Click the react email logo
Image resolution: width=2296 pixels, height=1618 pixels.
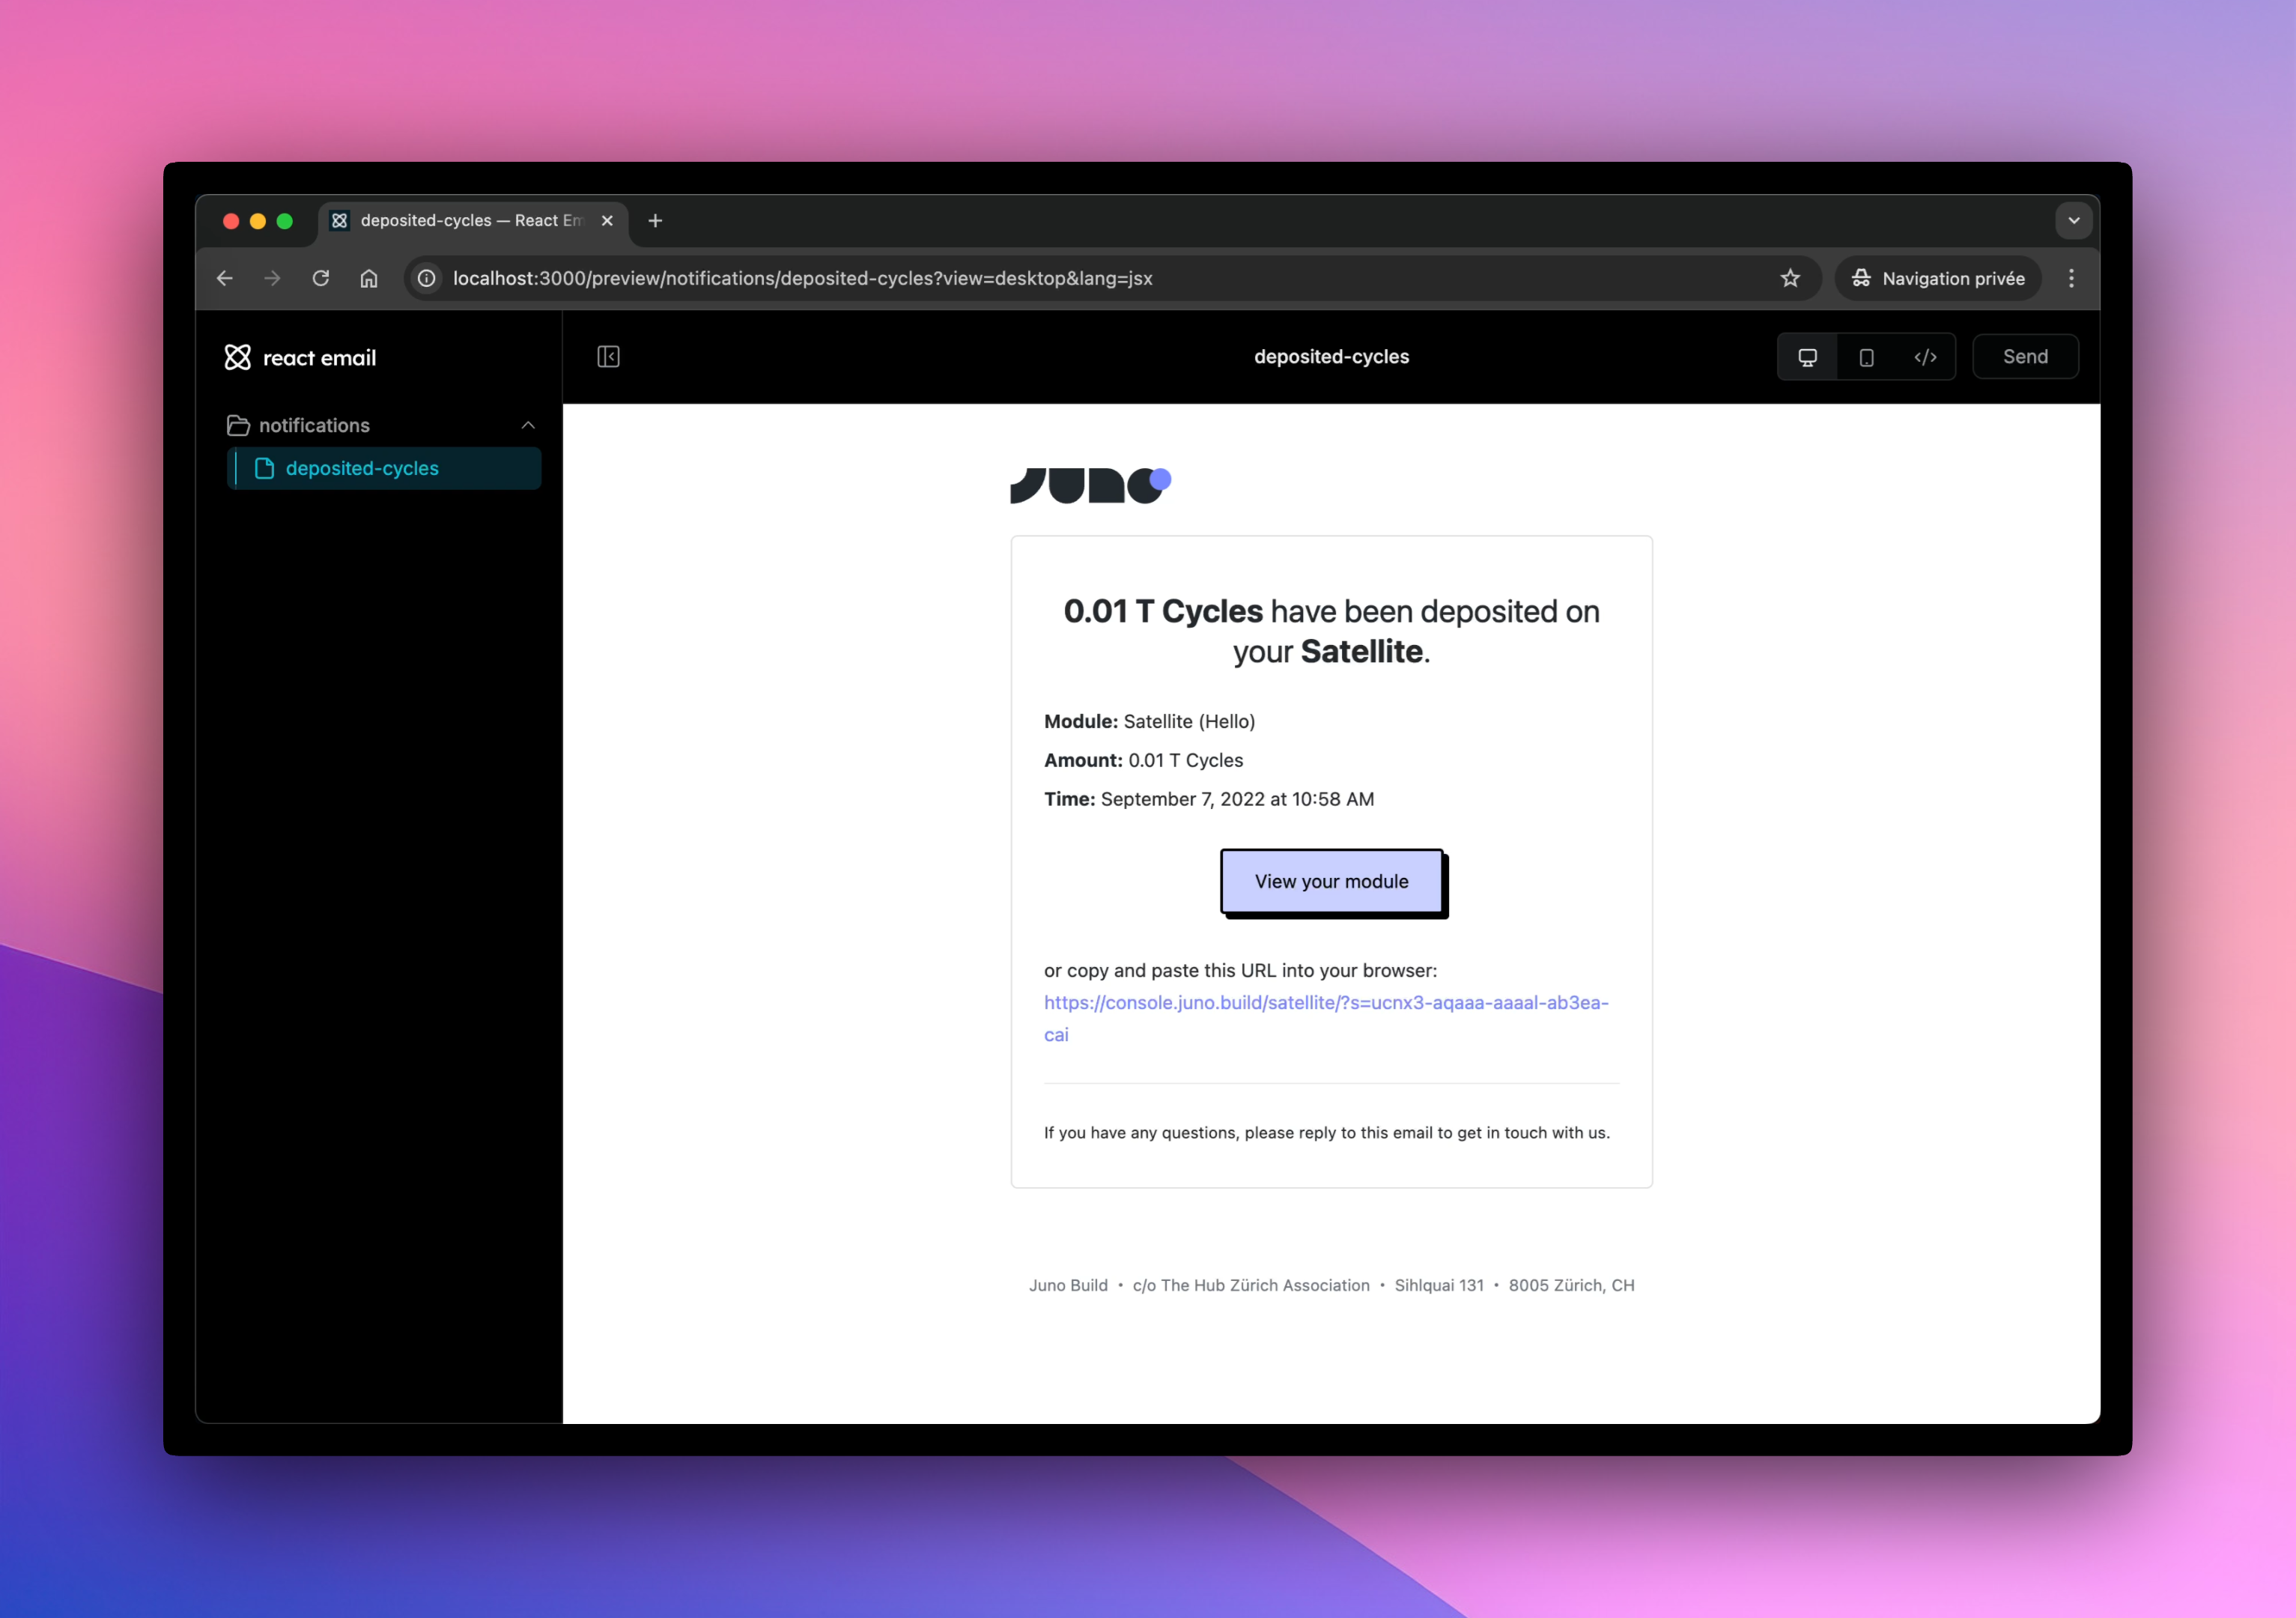click(301, 358)
